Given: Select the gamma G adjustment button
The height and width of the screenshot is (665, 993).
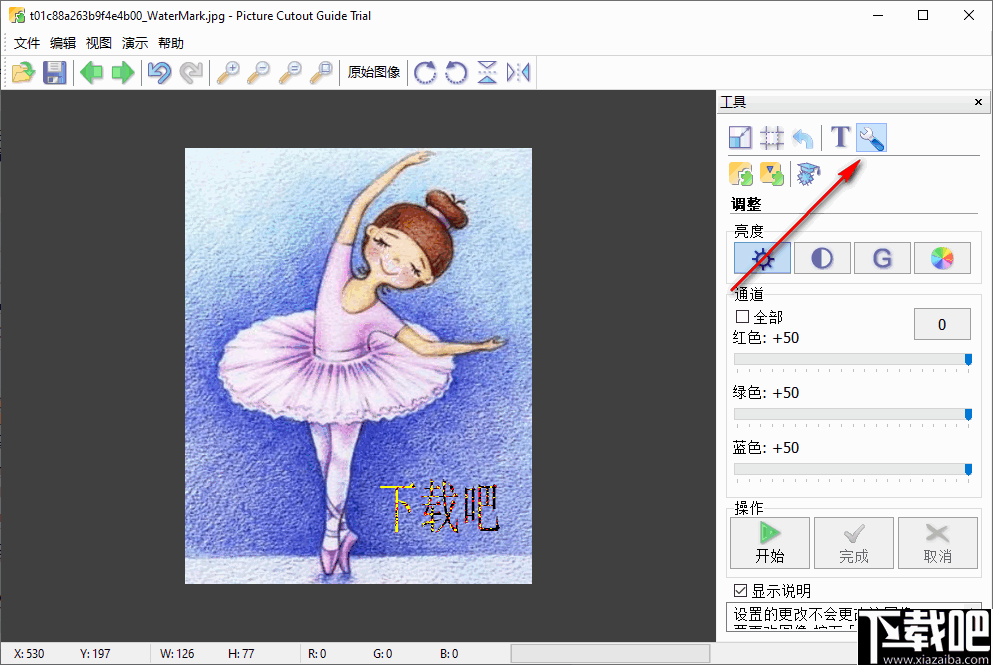Looking at the screenshot, I should 882,258.
